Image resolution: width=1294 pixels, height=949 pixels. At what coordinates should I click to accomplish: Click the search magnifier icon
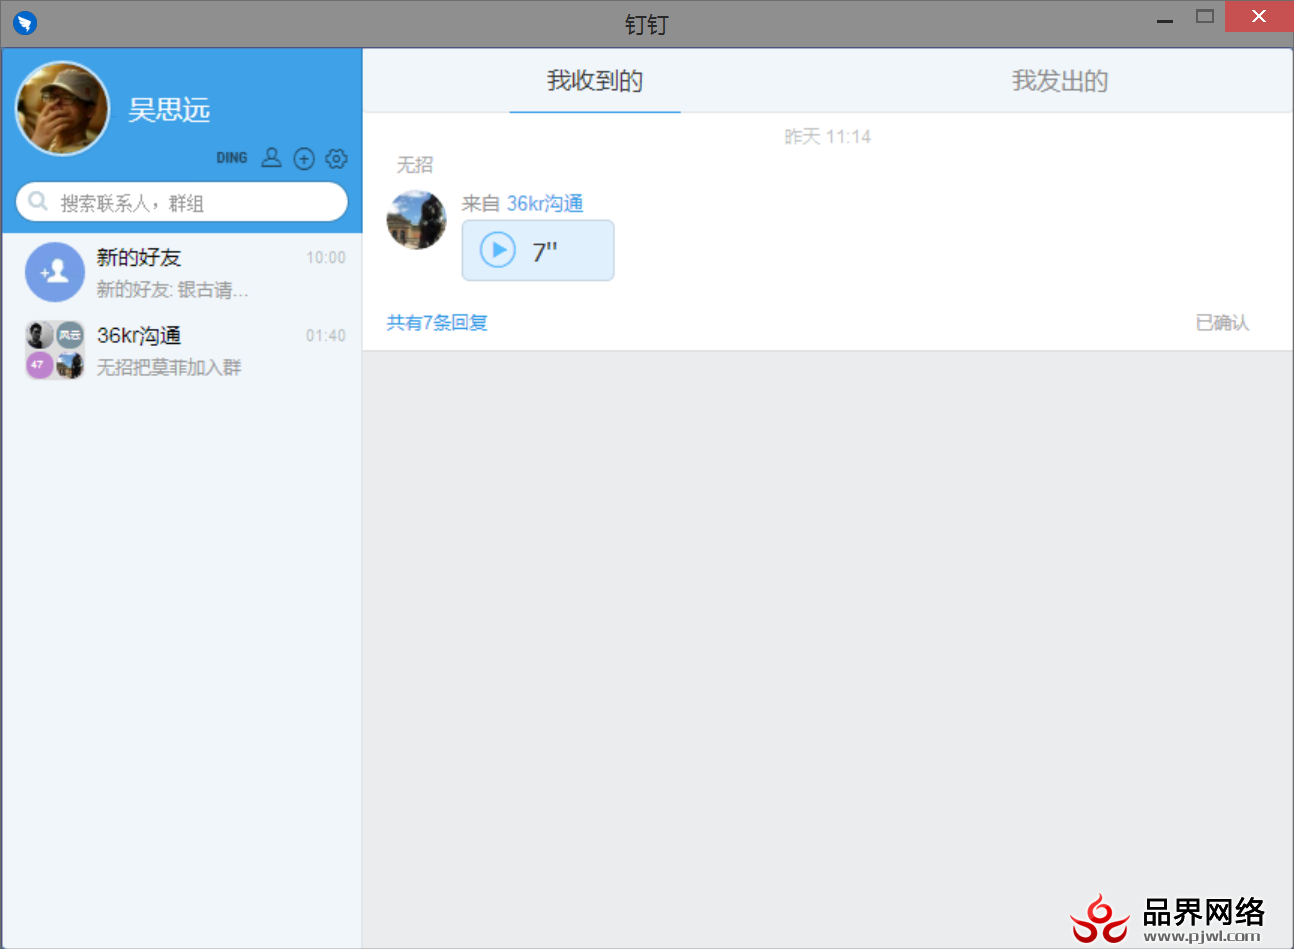coord(38,201)
